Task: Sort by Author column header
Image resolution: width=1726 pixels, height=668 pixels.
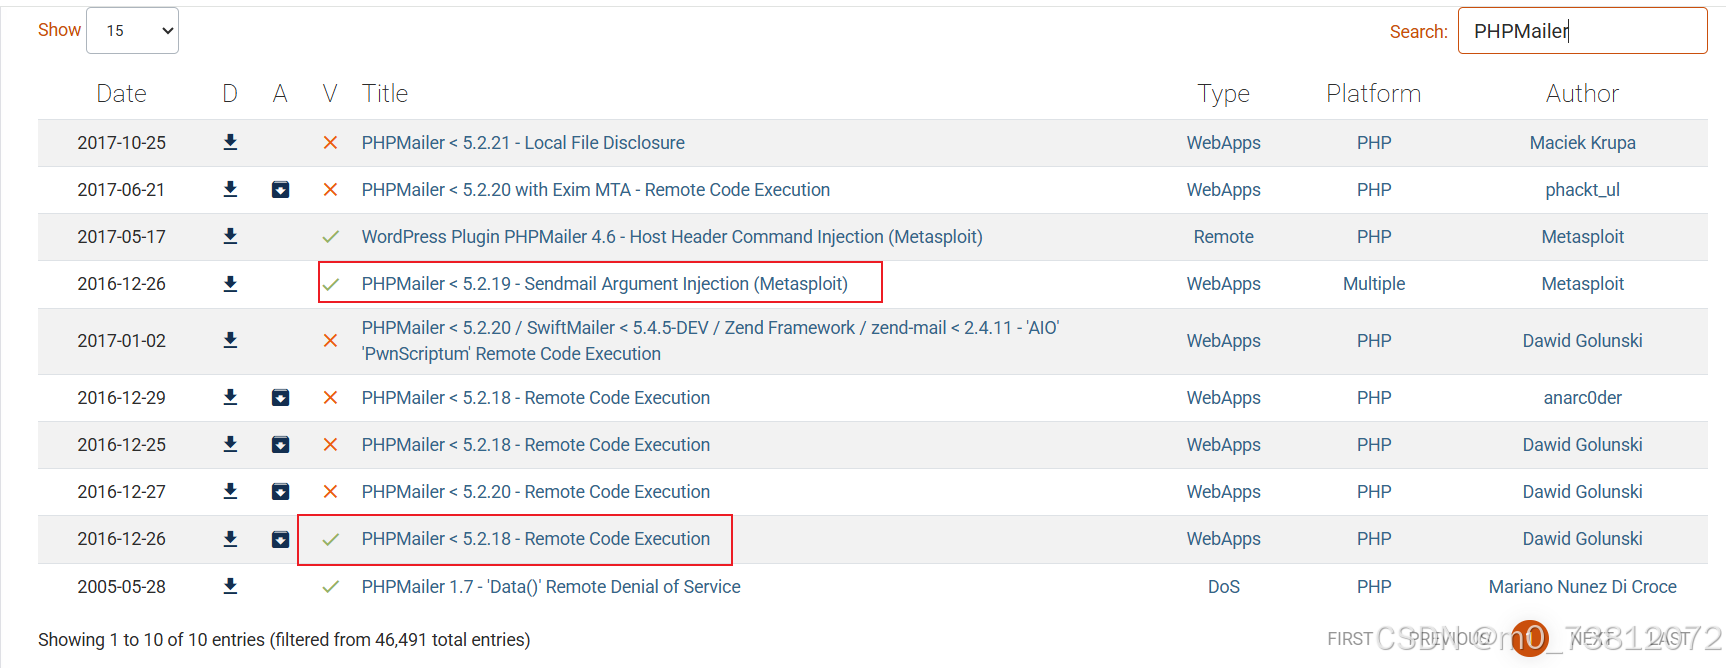Action: pos(1582,93)
